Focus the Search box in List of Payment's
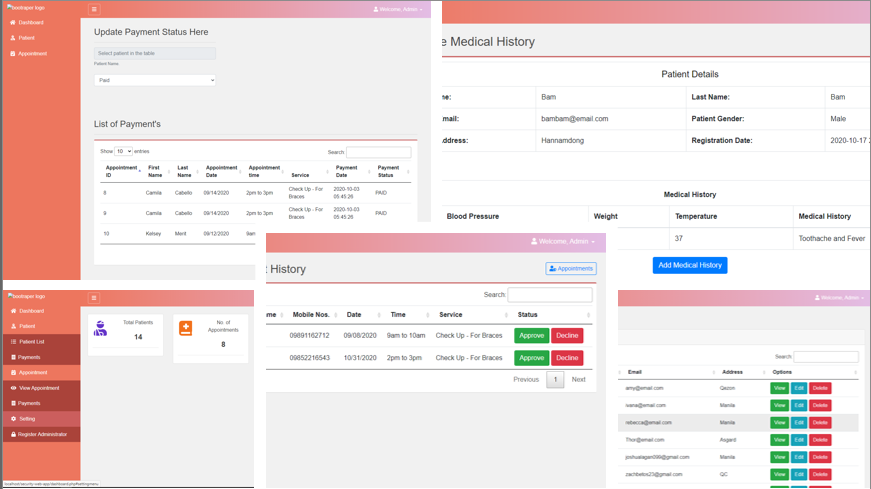Viewport: 871px width, 489px height. (379, 152)
